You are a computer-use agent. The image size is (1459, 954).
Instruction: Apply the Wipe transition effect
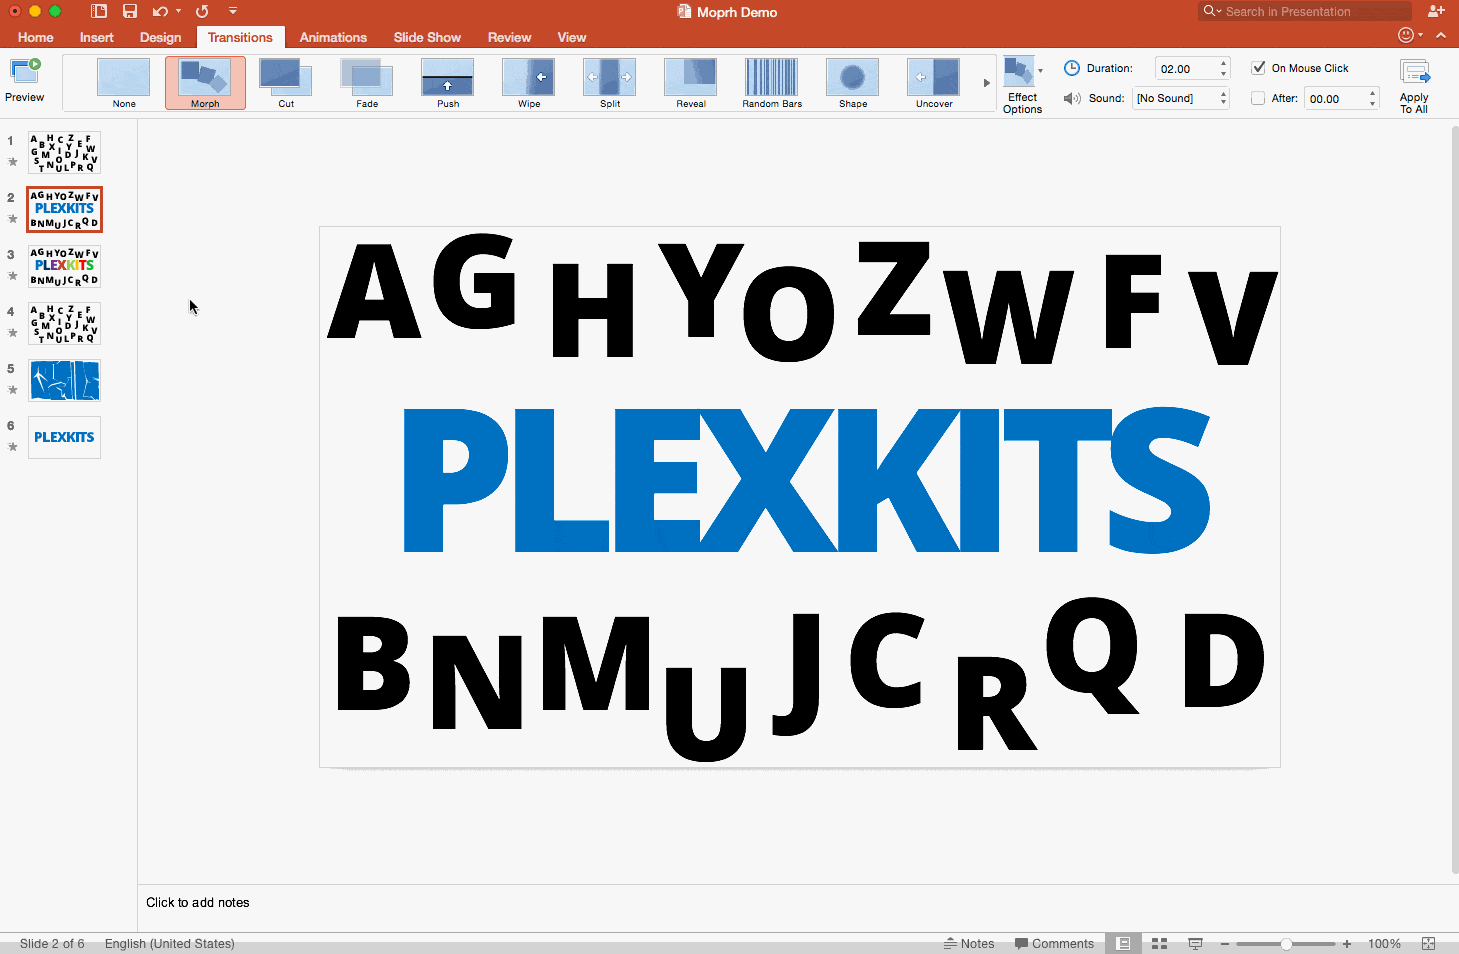[x=528, y=82]
